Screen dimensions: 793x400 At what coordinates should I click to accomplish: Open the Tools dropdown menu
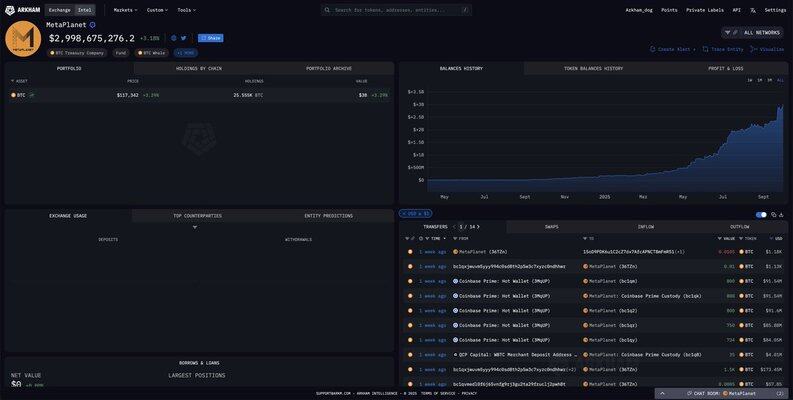[x=185, y=9]
